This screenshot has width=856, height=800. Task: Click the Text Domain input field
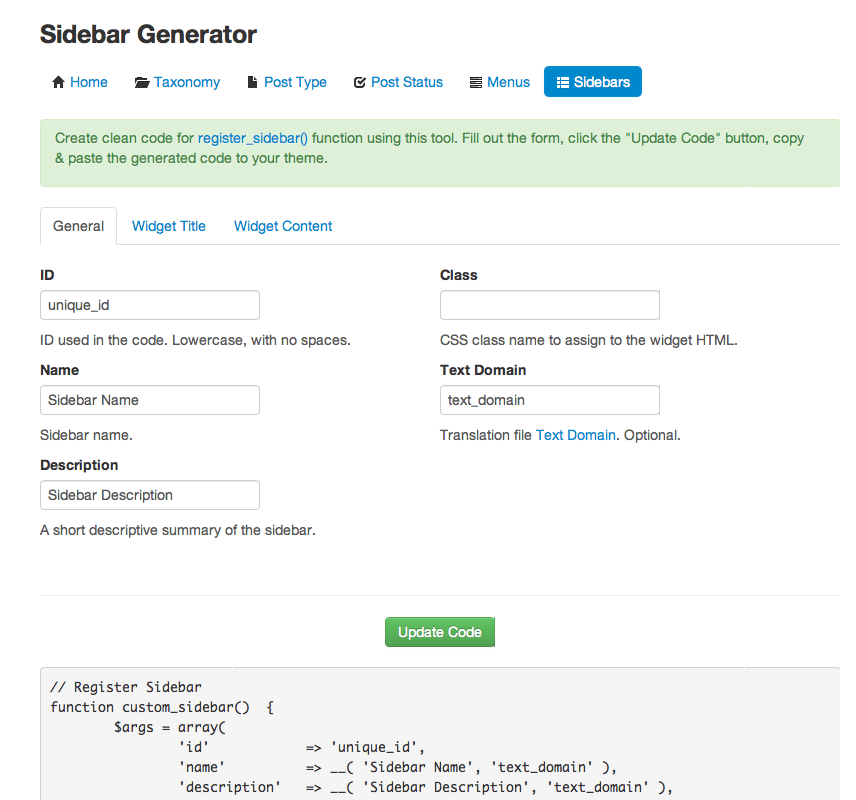coord(550,400)
